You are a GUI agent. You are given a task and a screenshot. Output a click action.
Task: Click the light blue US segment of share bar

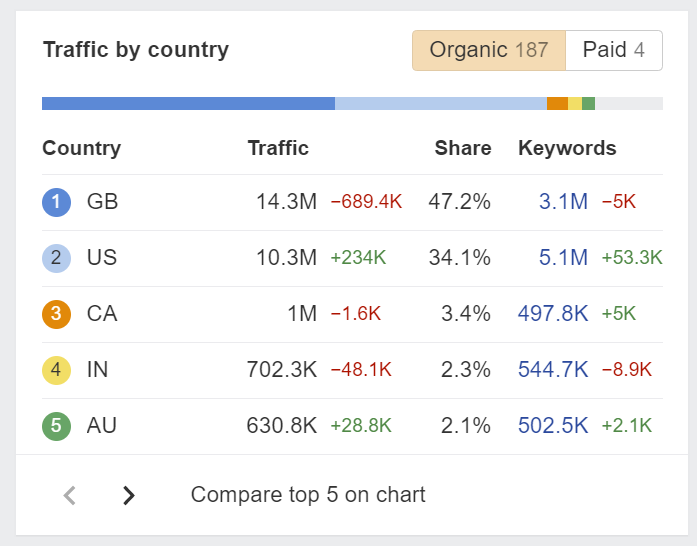coord(440,103)
